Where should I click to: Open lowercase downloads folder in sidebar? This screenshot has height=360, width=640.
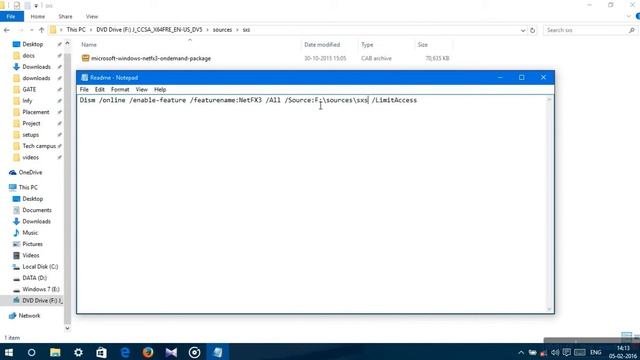pos(36,78)
